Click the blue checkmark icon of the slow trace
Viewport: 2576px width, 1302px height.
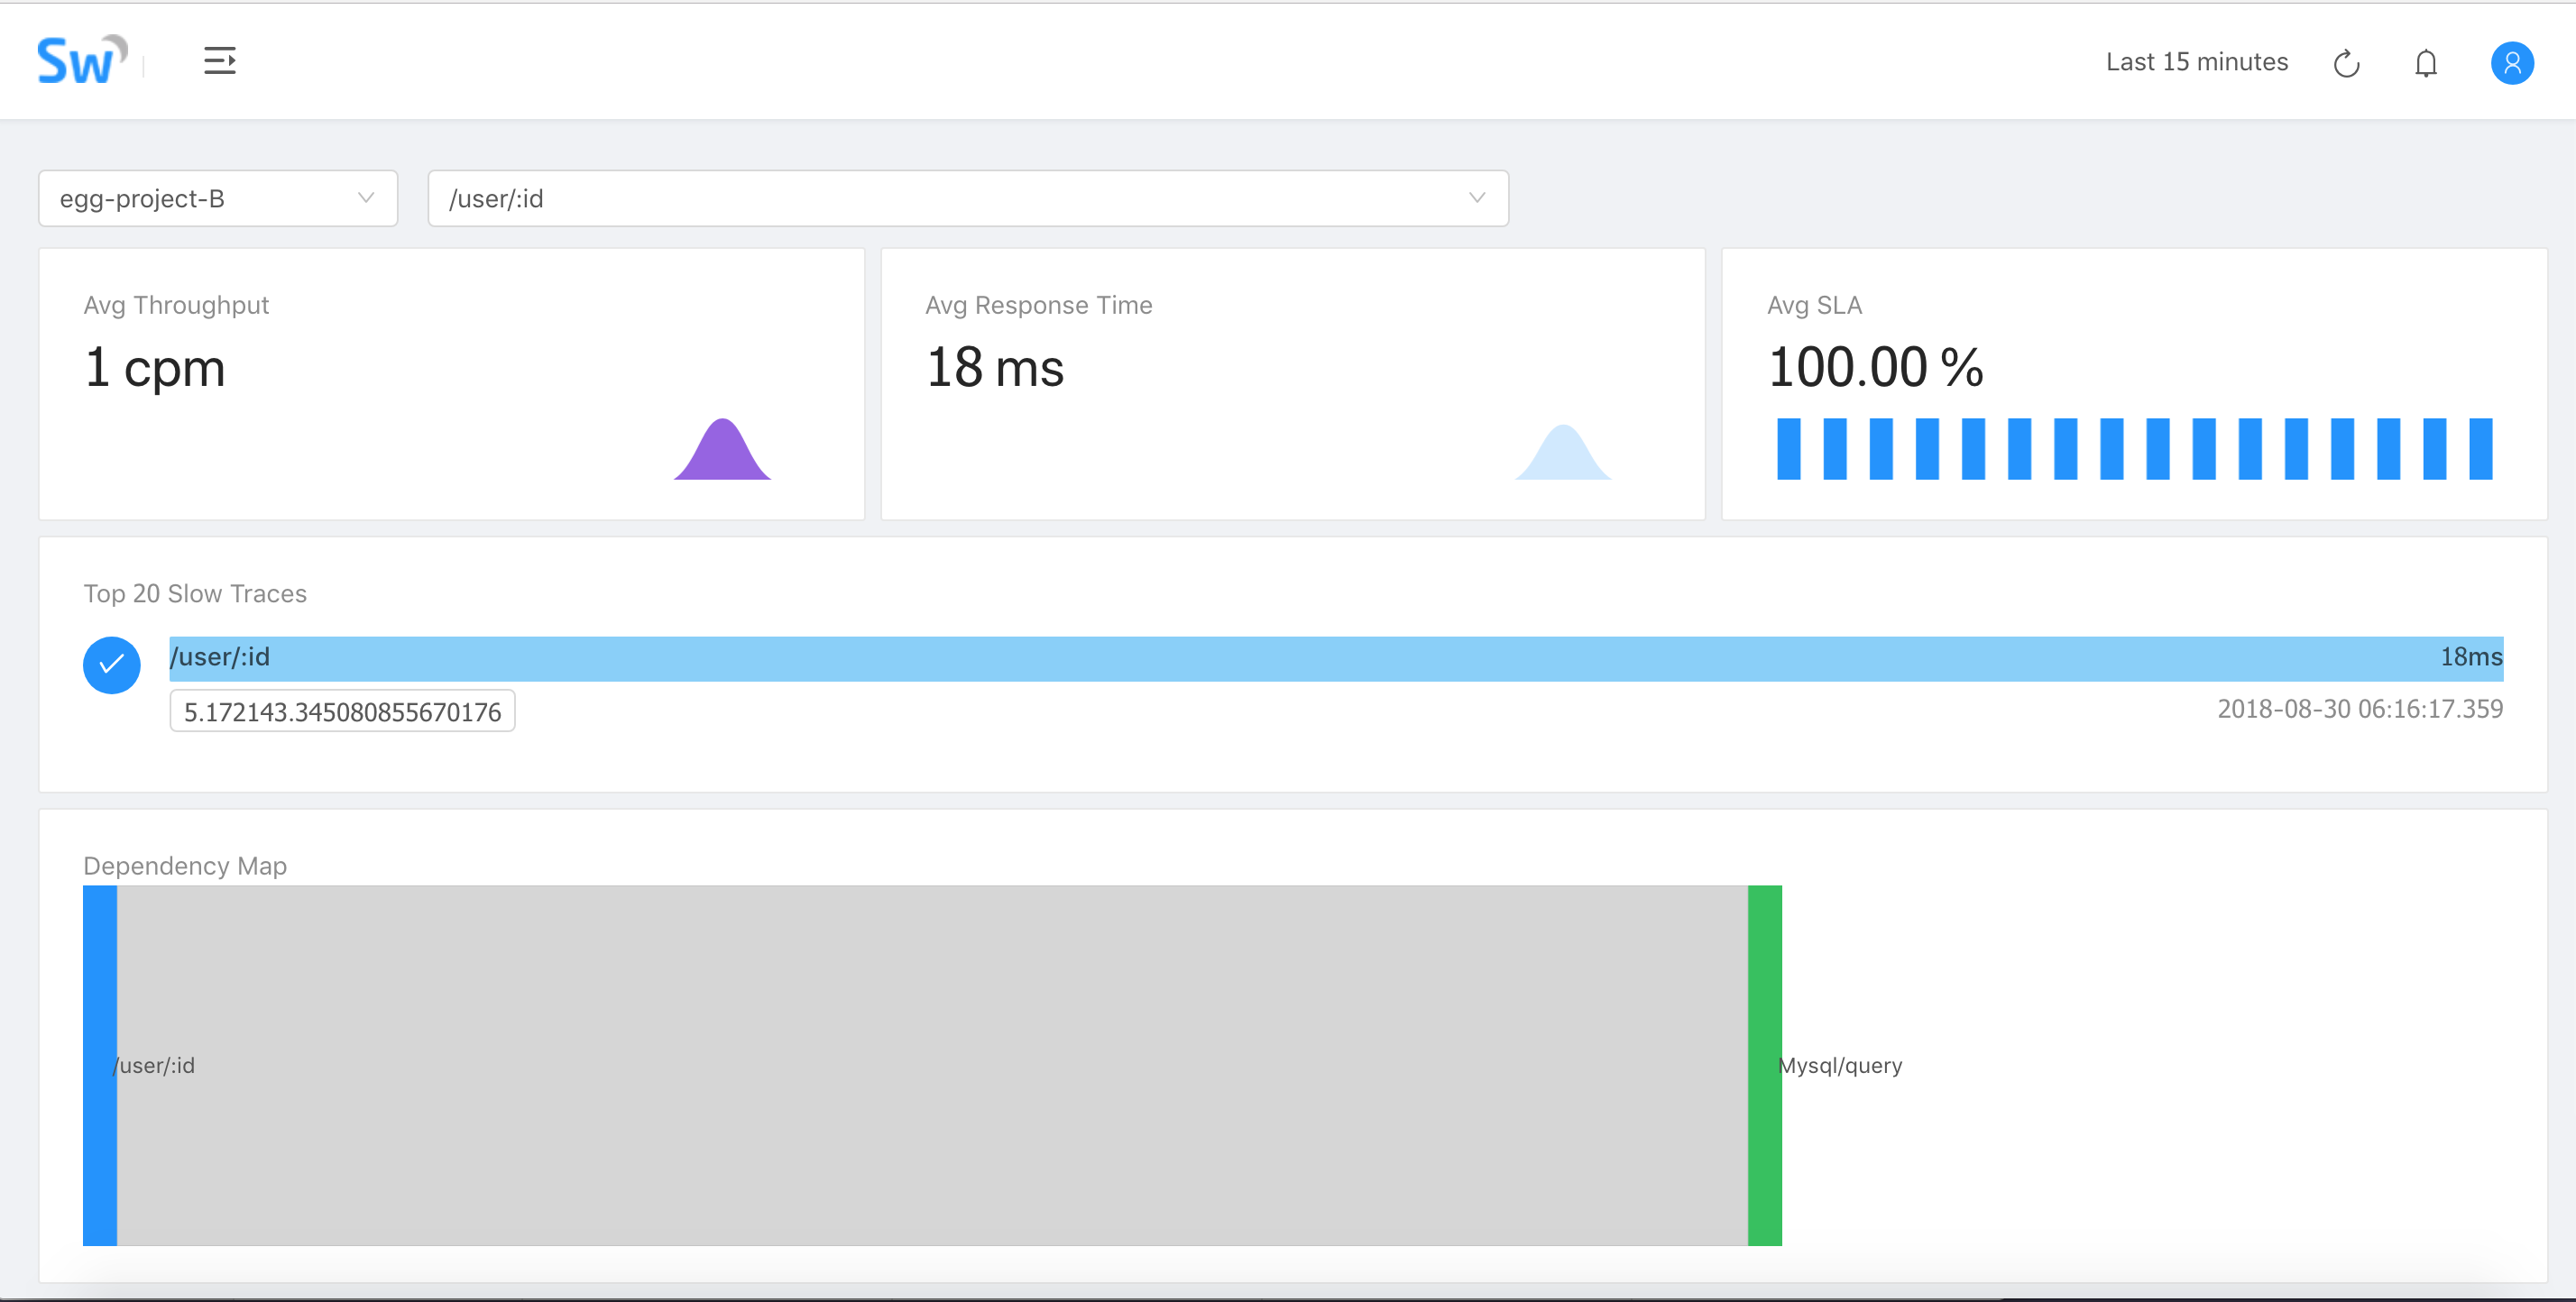pos(112,665)
